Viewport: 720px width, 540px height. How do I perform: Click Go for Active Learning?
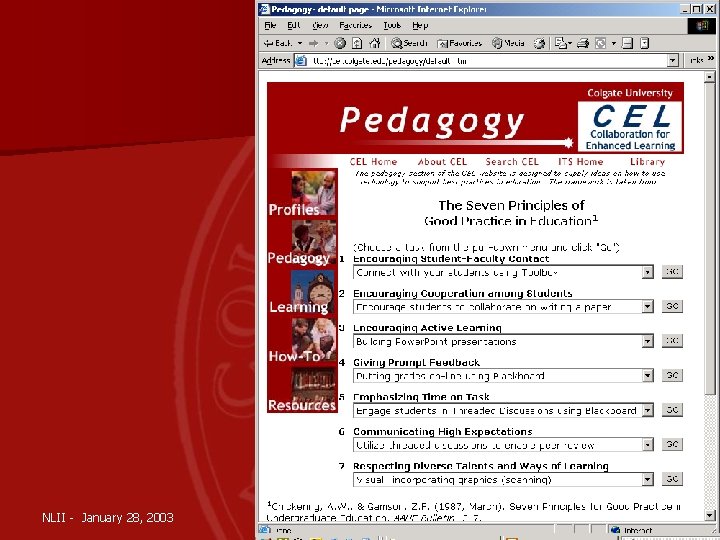point(672,341)
